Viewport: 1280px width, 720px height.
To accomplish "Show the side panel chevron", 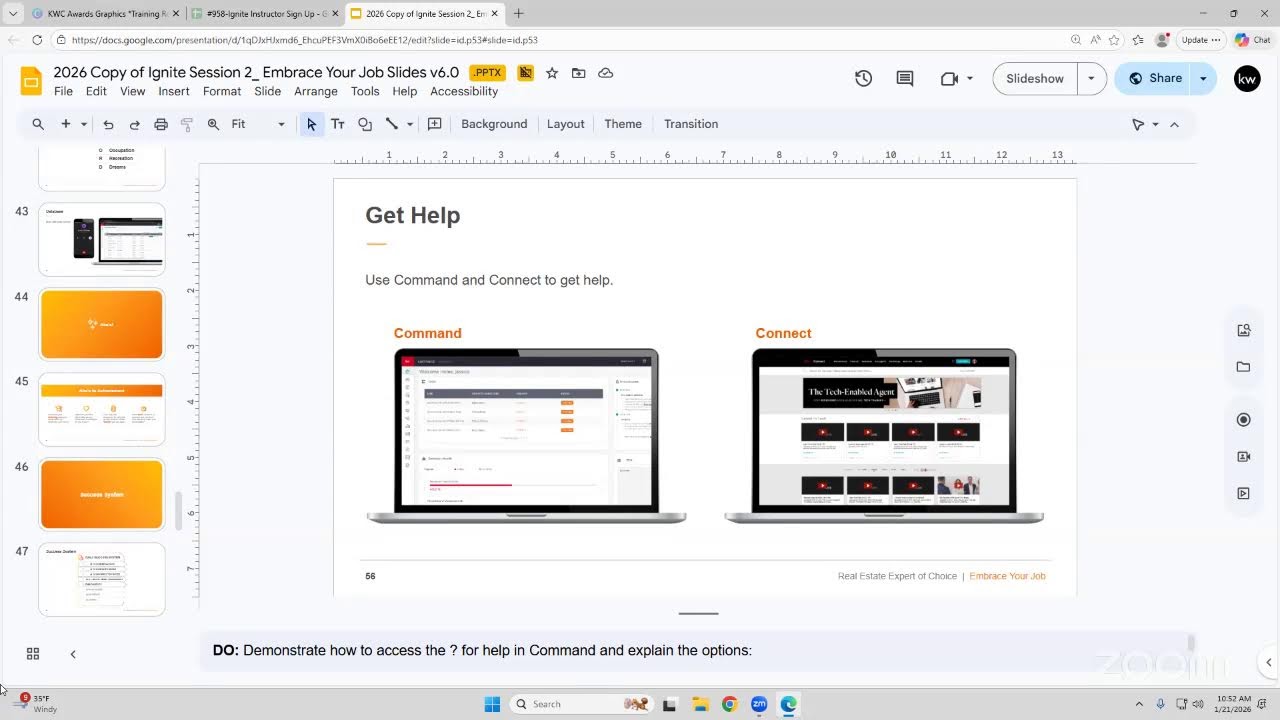I will (x=1269, y=662).
